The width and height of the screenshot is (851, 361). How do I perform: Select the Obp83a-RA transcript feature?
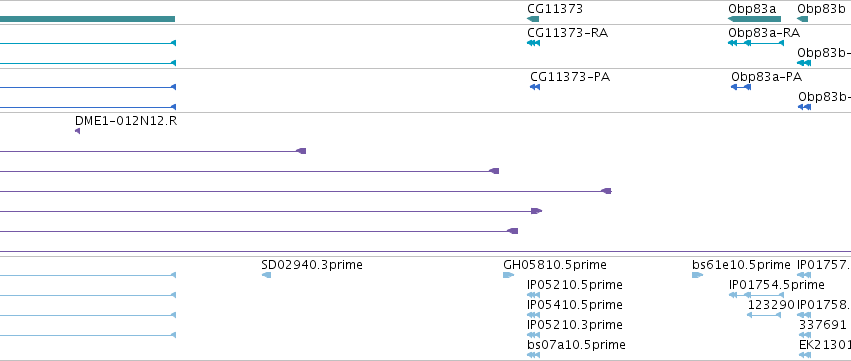(x=756, y=43)
